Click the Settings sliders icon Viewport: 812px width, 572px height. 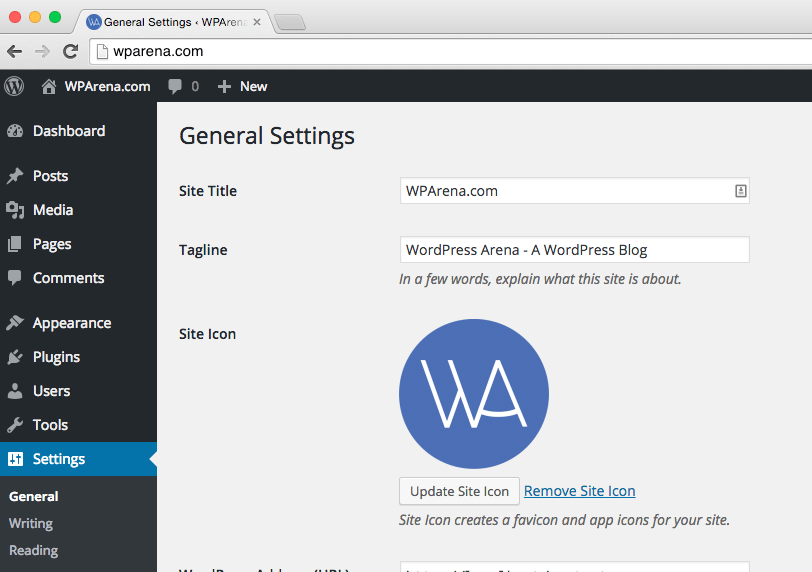16,459
